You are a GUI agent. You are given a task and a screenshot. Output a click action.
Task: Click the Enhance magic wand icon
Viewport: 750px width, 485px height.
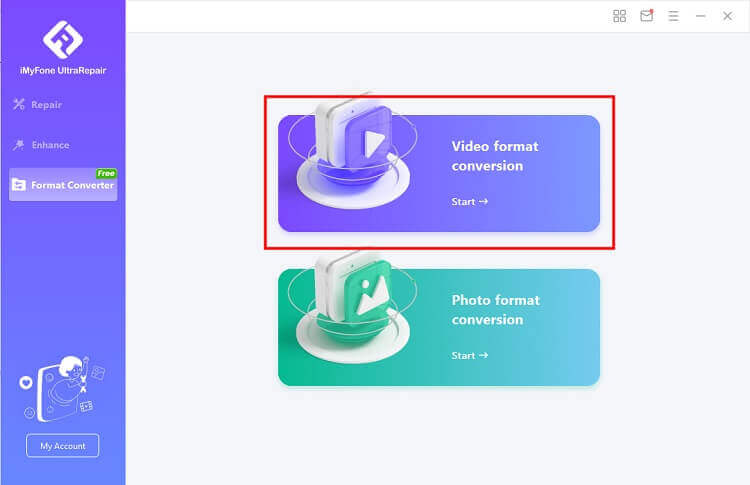click(18, 145)
